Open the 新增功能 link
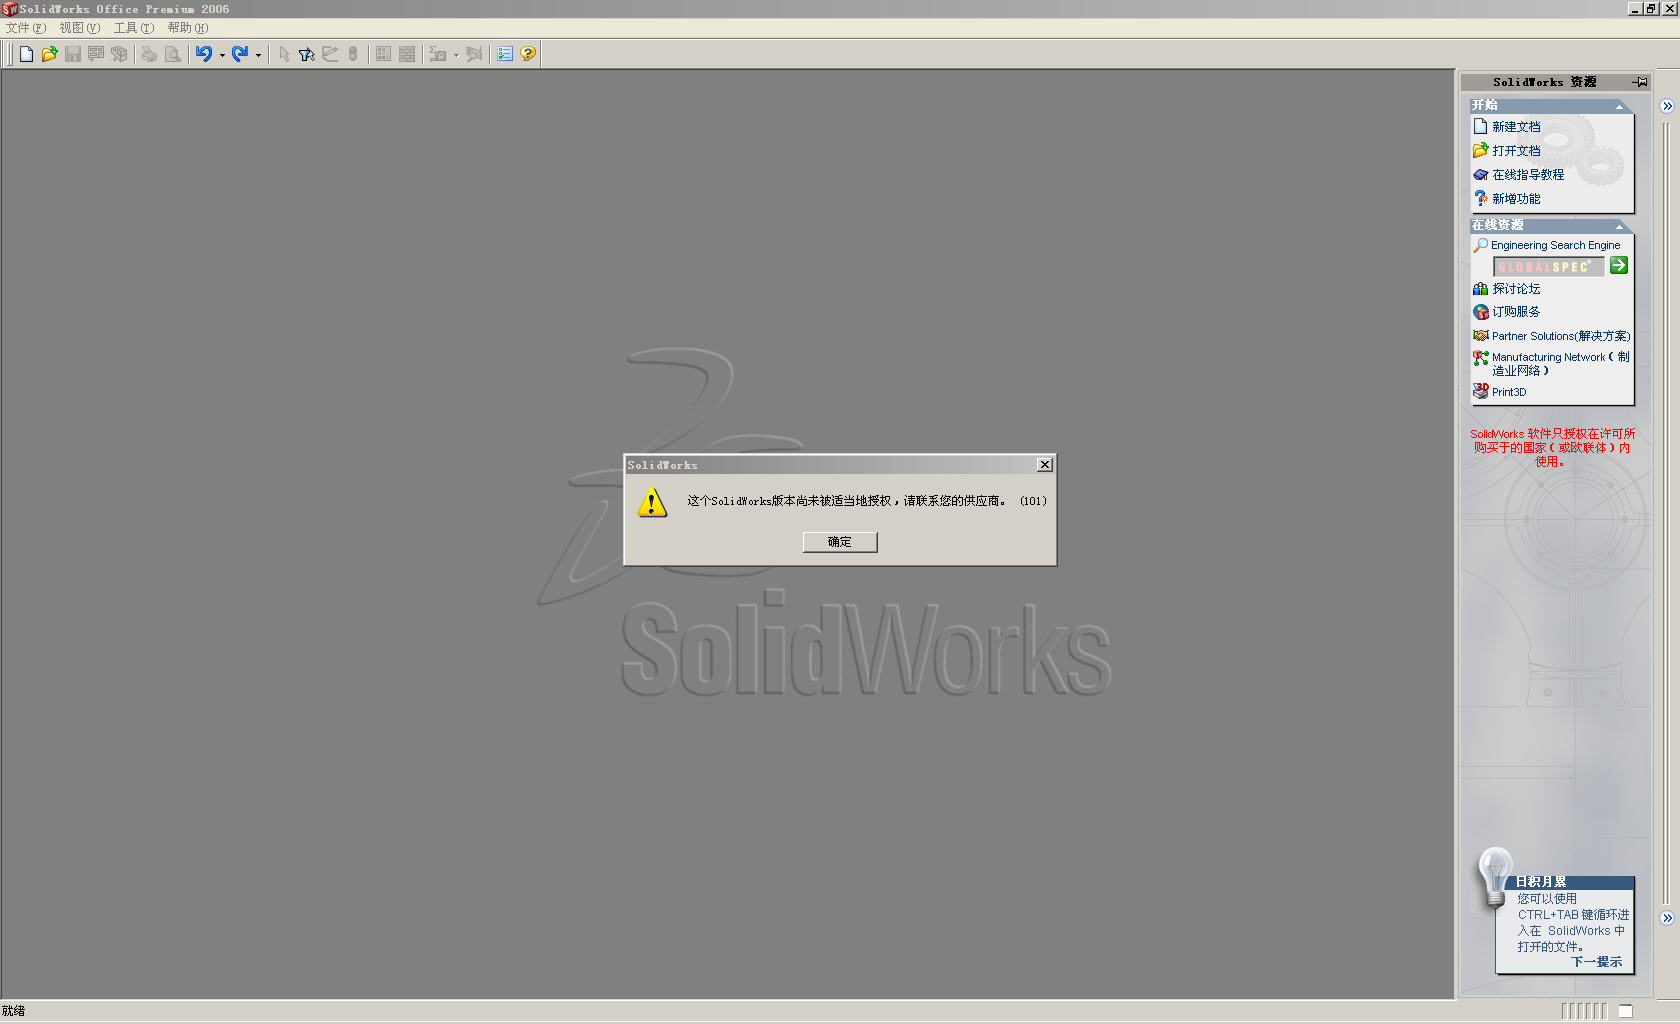The height and width of the screenshot is (1024, 1680). coord(1516,199)
